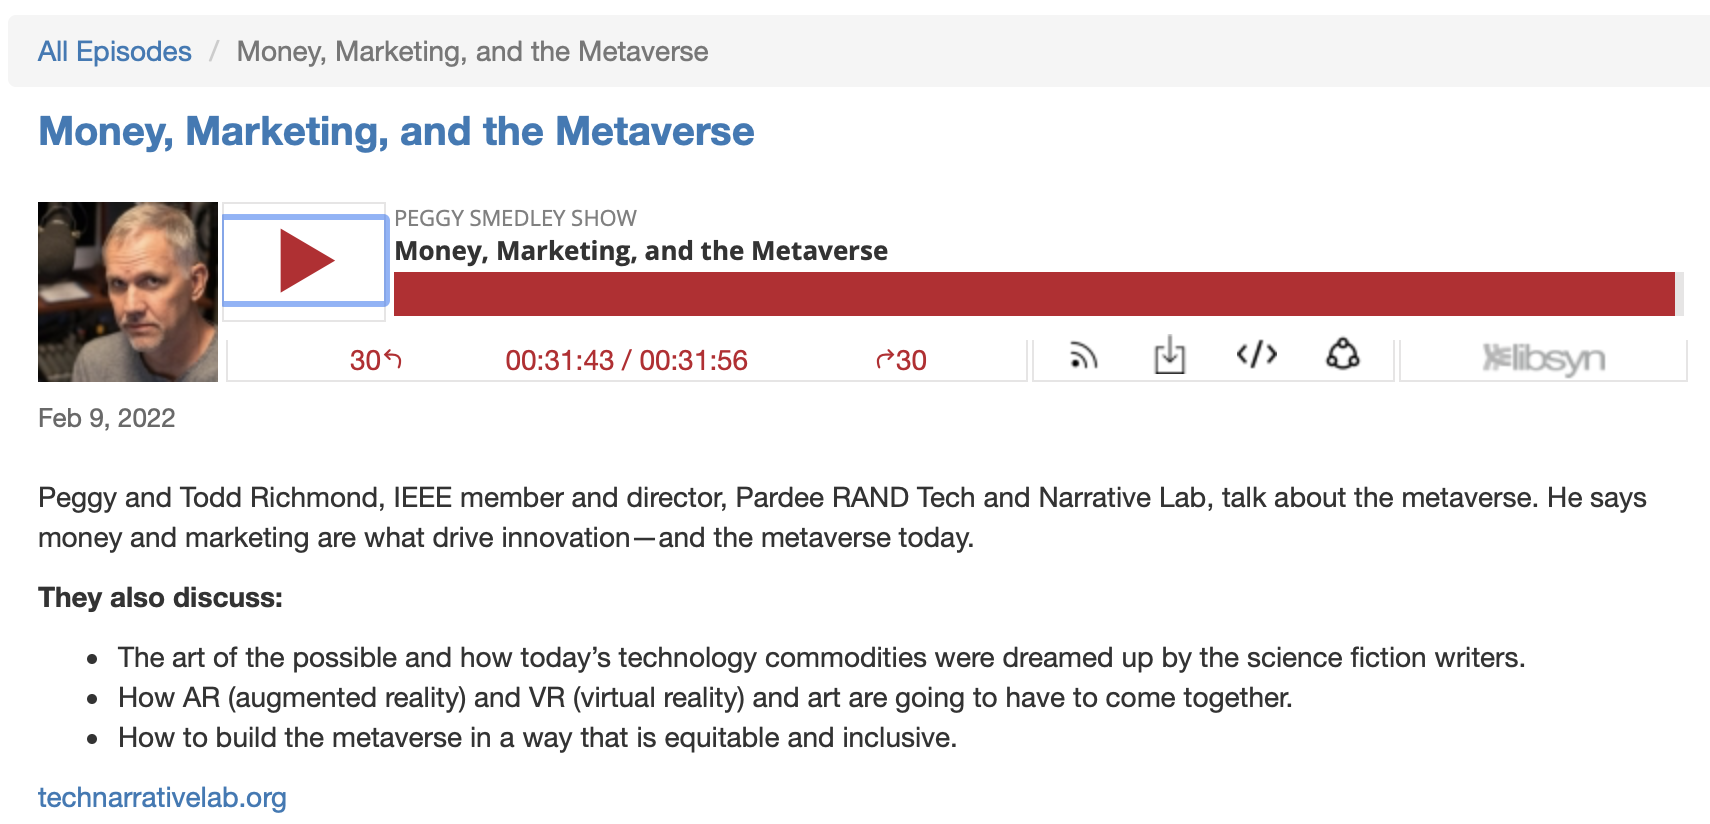Play the podcast episode
The width and height of the screenshot is (1710, 824).
tap(305, 261)
